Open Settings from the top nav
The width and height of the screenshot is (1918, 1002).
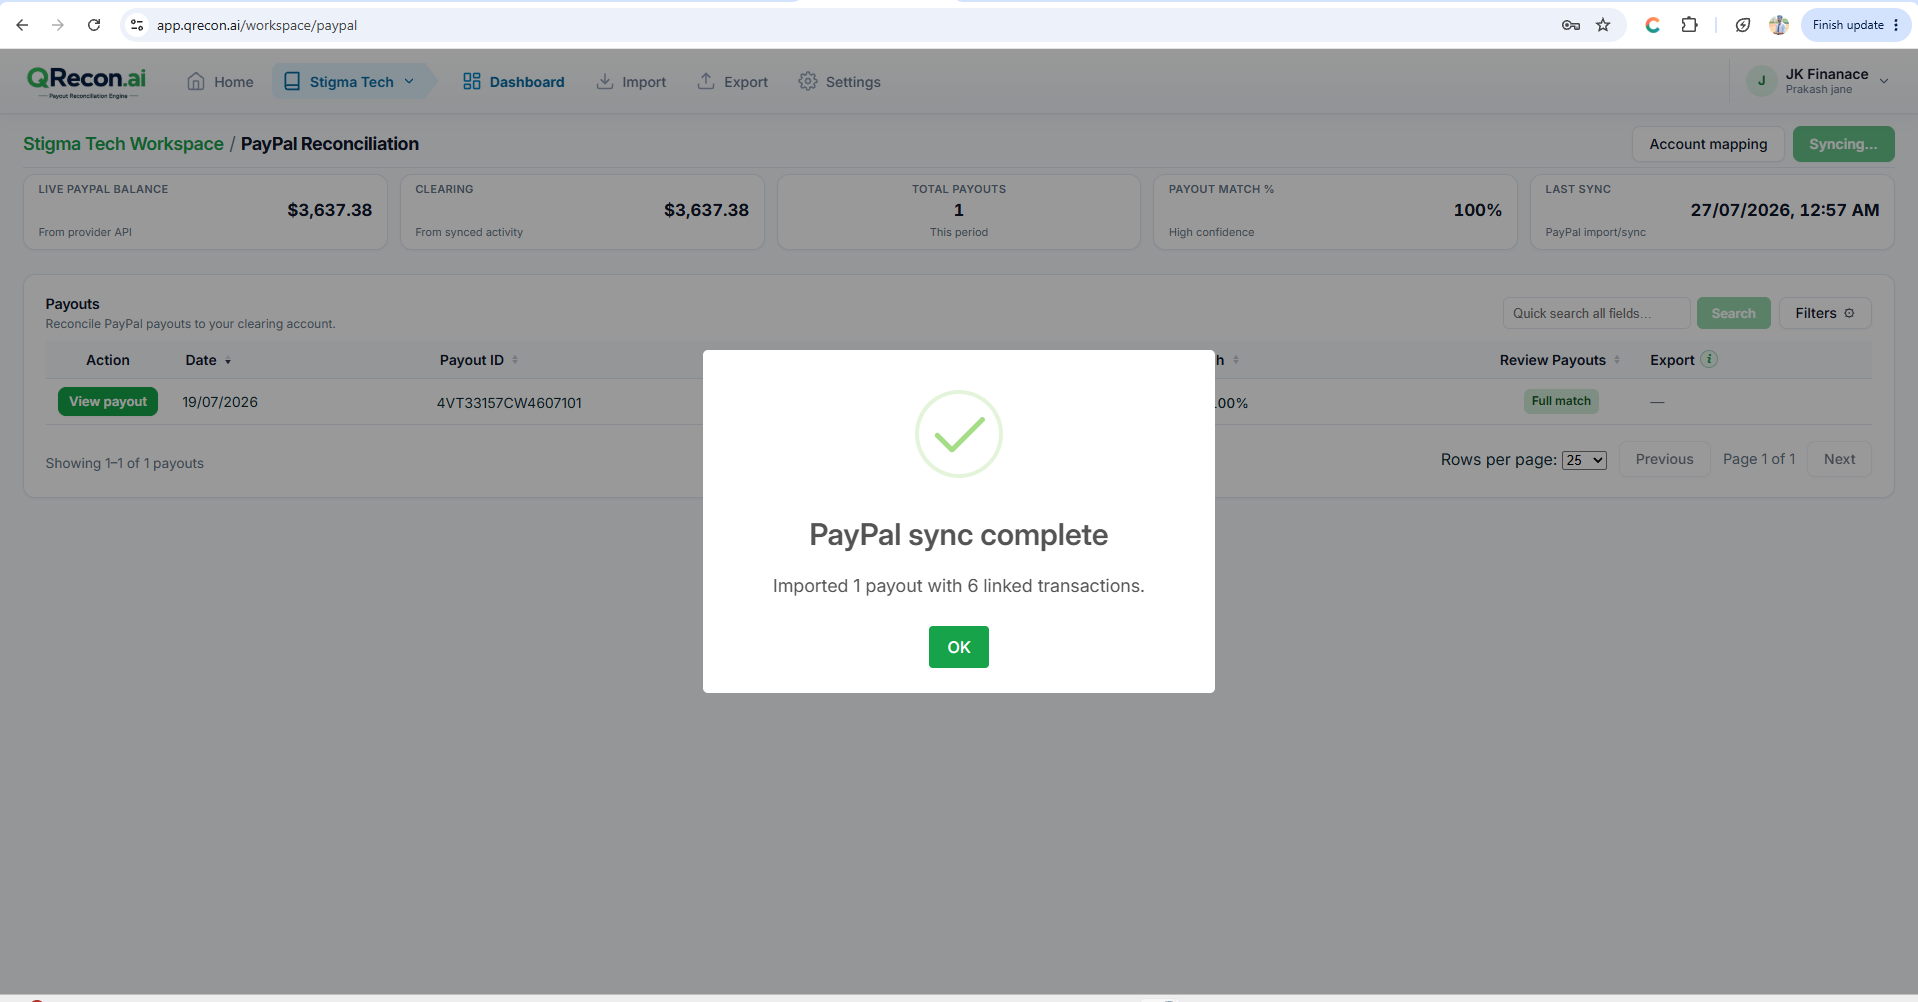840,82
